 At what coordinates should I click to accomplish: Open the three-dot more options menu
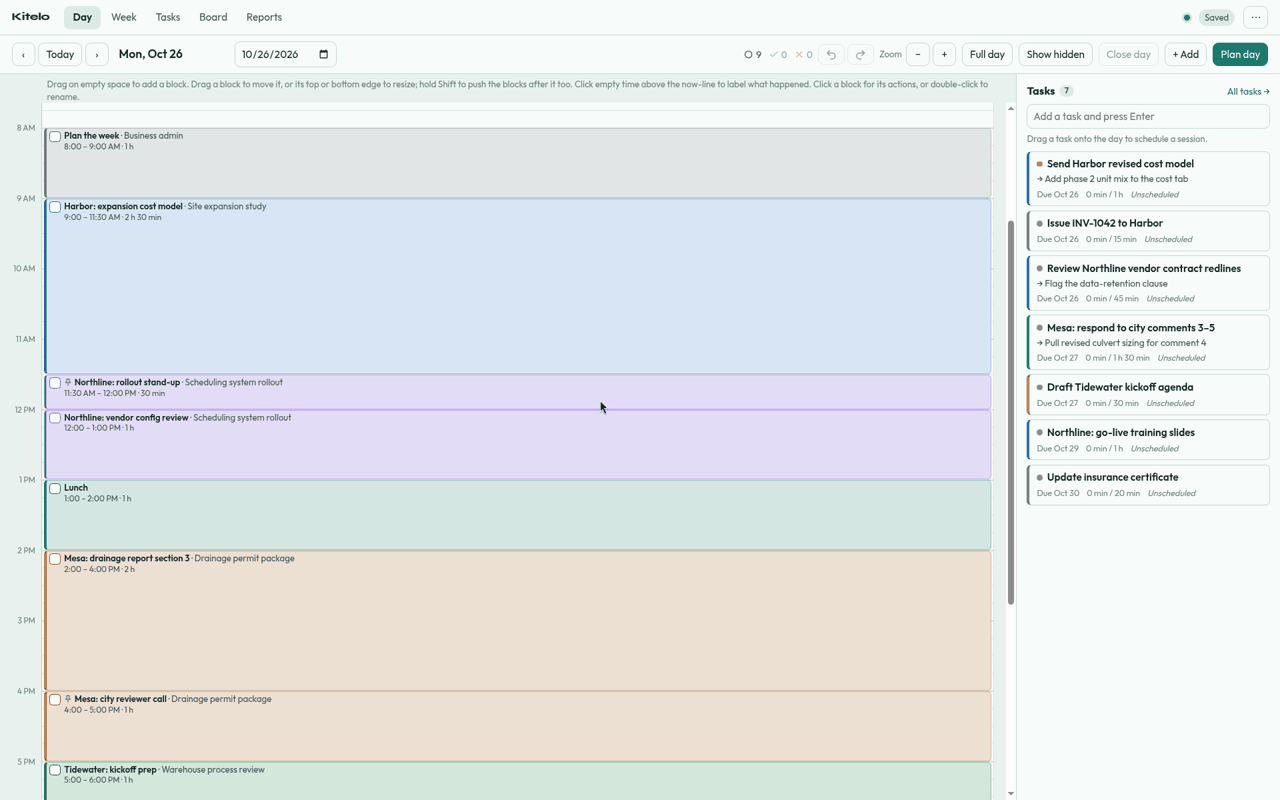[1256, 17]
